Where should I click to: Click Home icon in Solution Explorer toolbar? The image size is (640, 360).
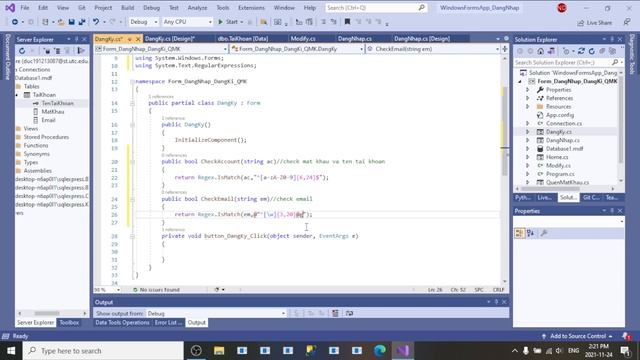[x=540, y=51]
